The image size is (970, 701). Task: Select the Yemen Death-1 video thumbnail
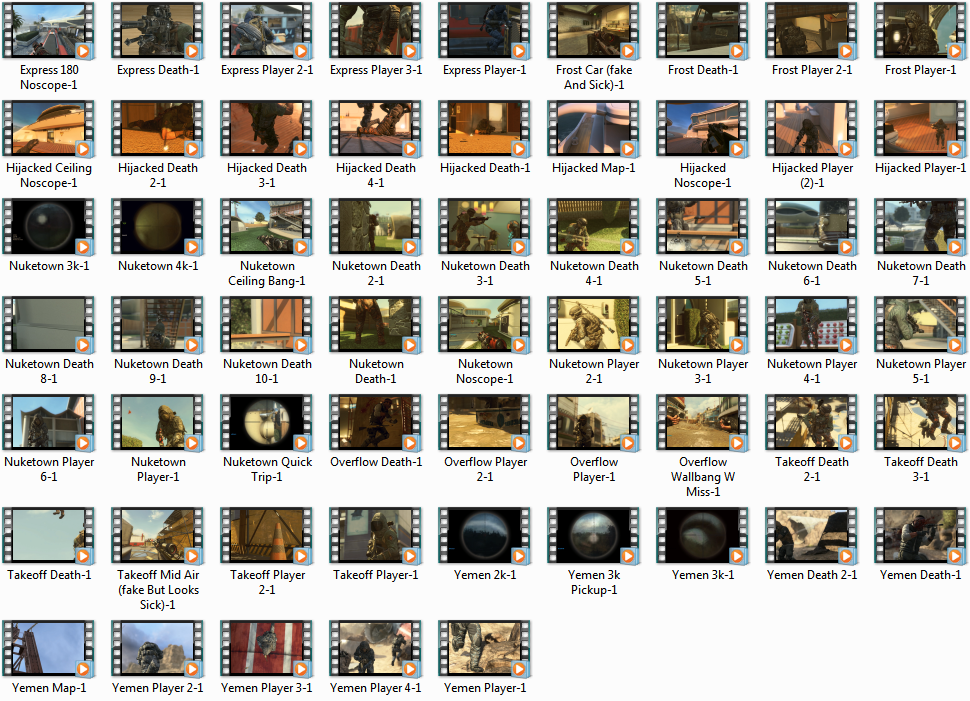click(921, 535)
